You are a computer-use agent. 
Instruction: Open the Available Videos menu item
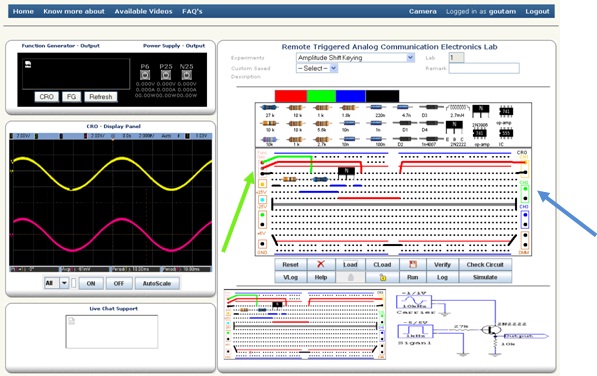coord(143,11)
